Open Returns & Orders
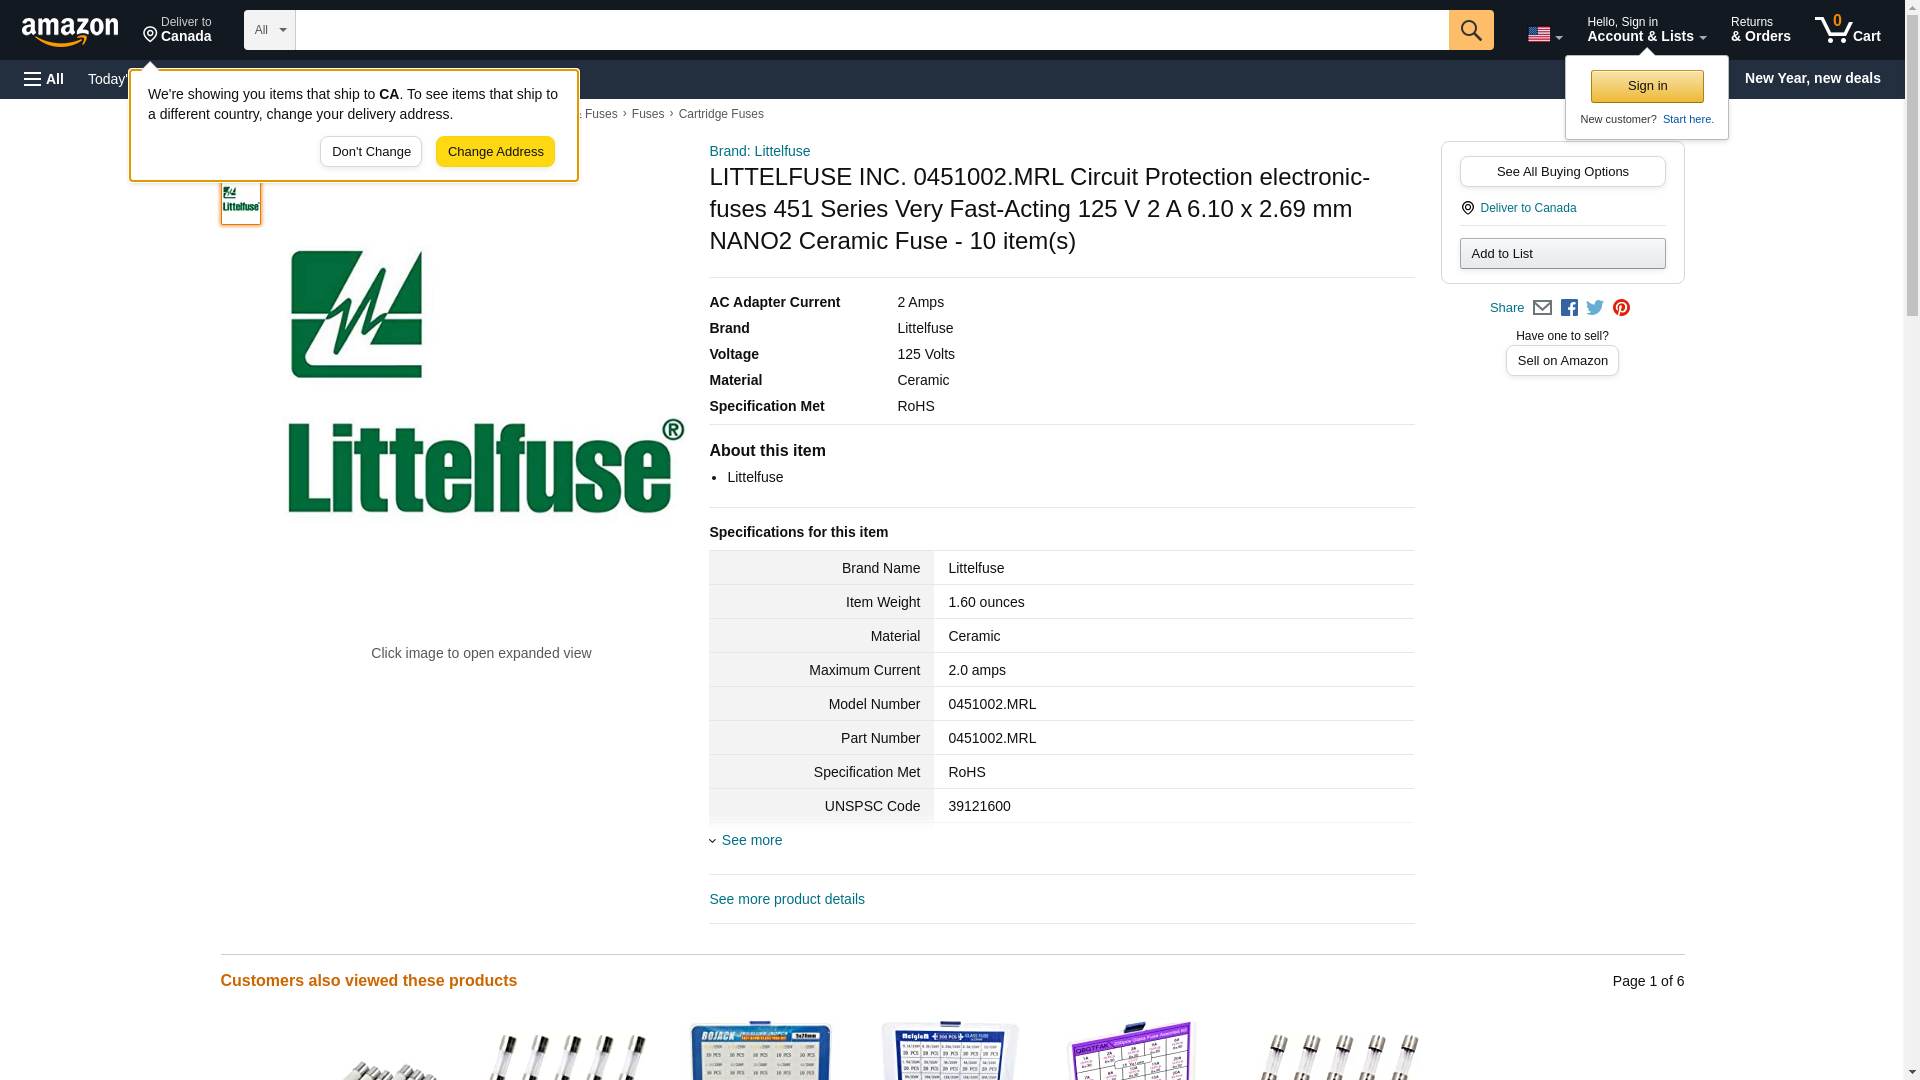This screenshot has height=1080, width=1920. (x=1760, y=30)
